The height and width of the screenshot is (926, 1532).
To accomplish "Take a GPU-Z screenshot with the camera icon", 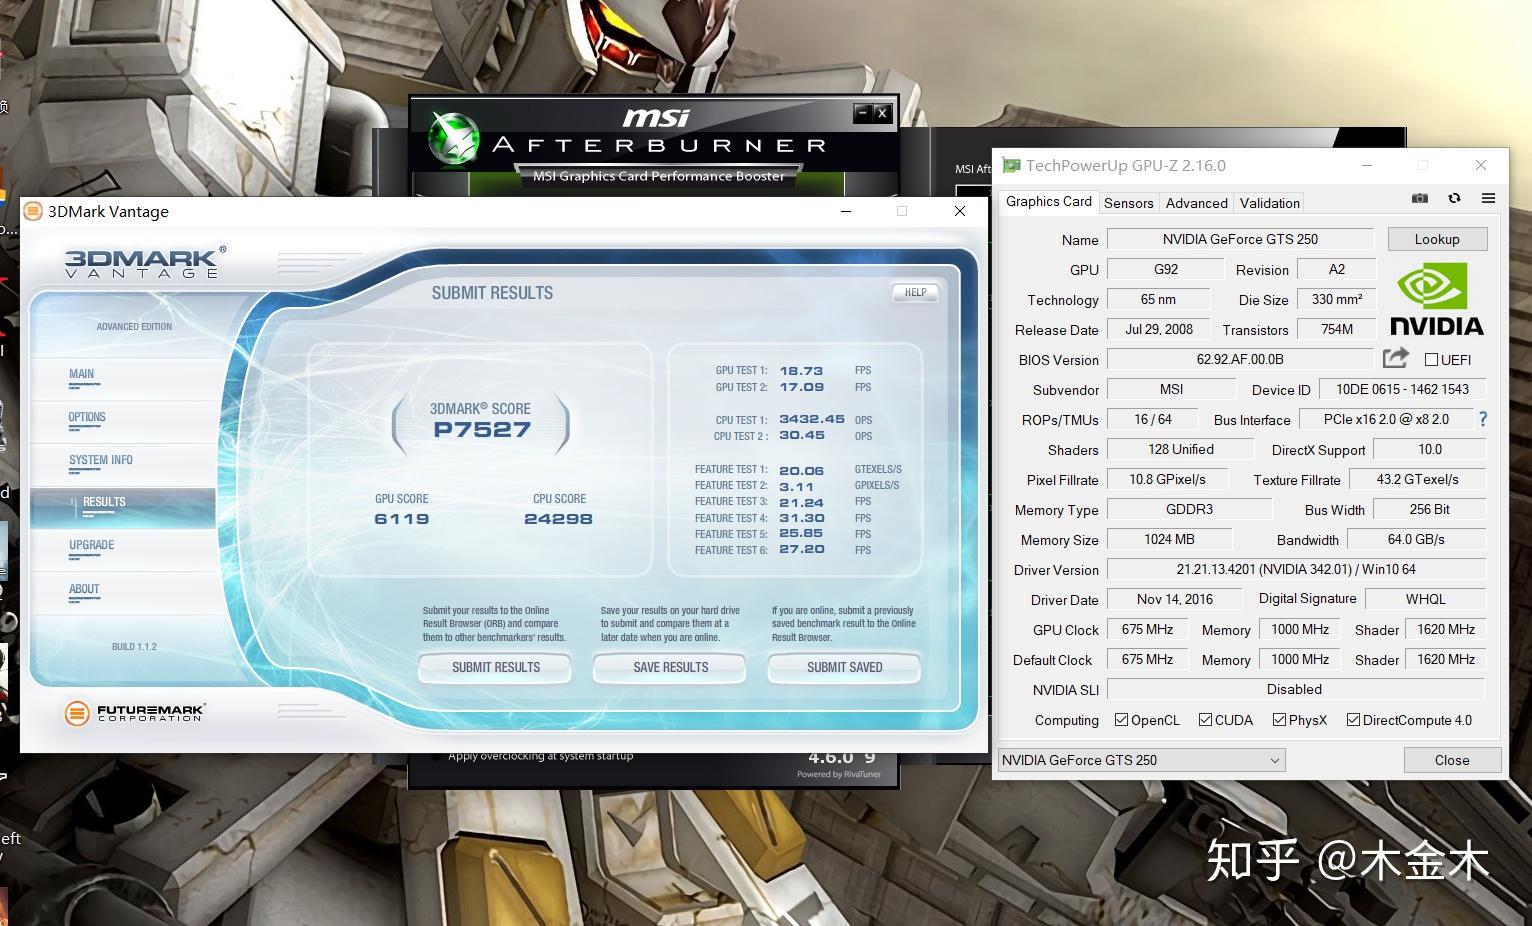I will 1420,199.
